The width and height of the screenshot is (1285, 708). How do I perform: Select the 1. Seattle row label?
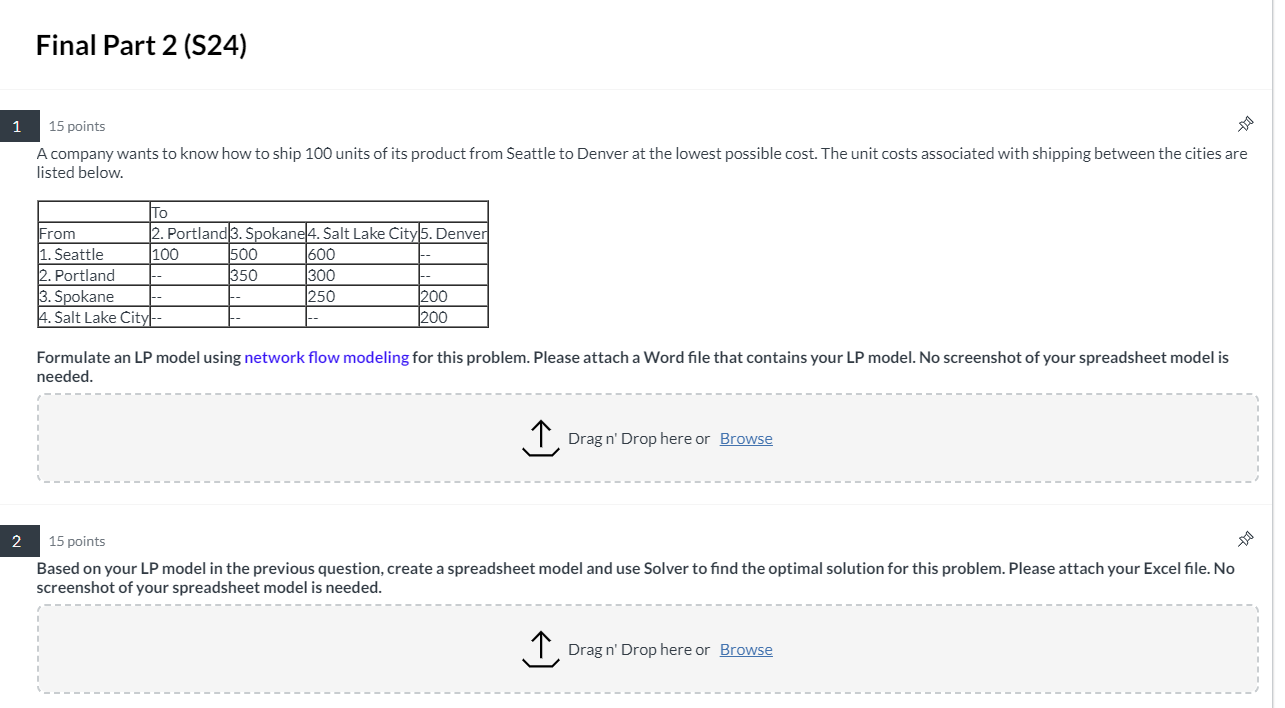click(x=69, y=254)
